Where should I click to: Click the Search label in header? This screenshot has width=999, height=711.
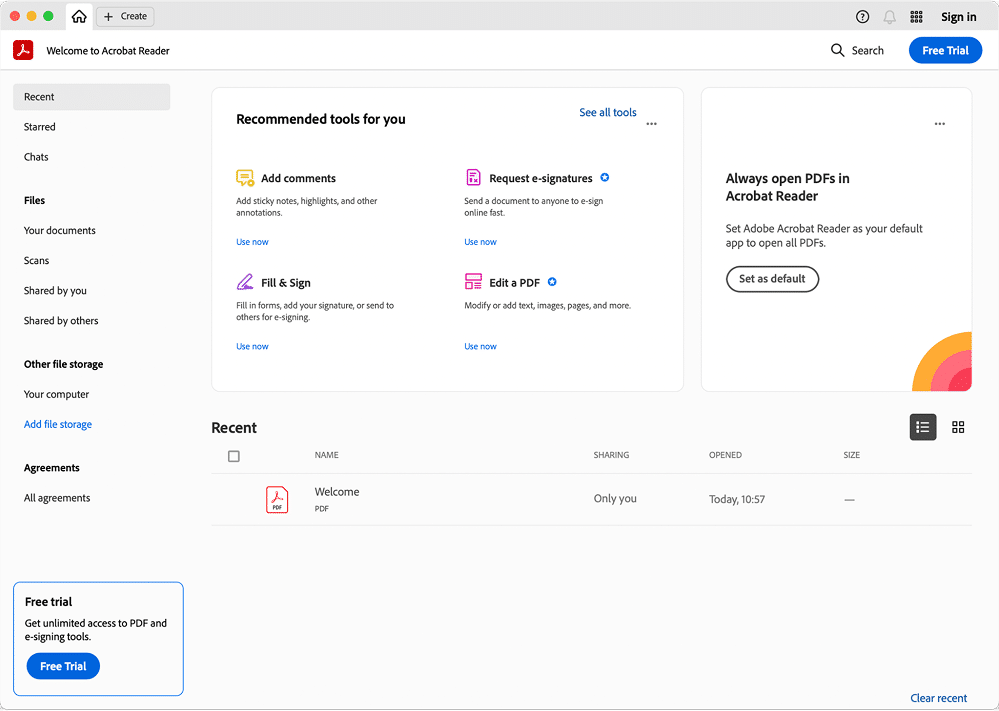pyautogui.click(x=868, y=50)
